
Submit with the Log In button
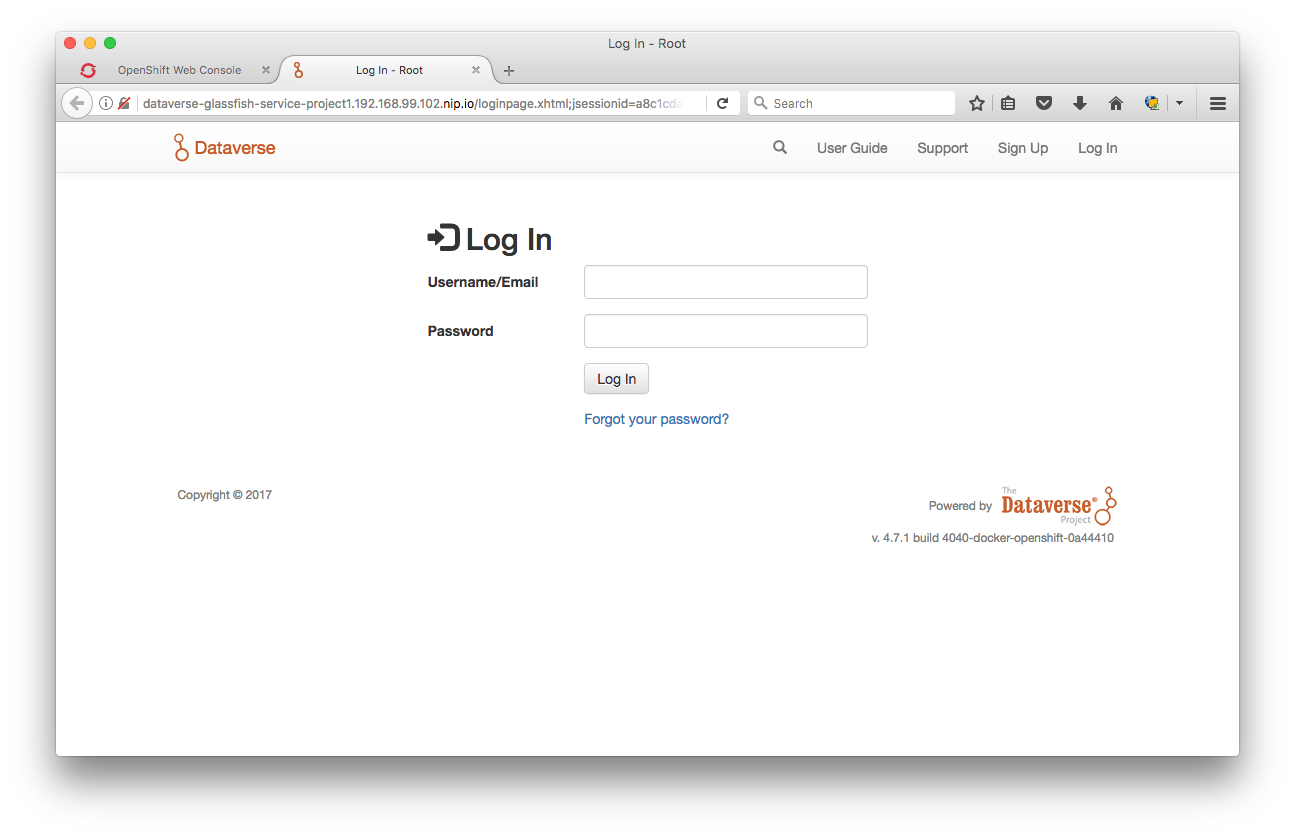click(616, 379)
